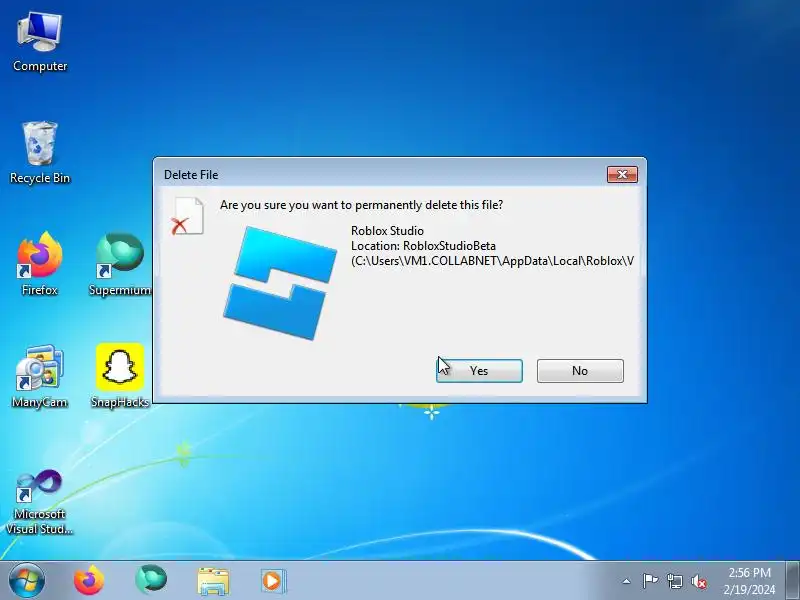Screen dimensions: 800x600
Task: Cancel deletion with the No button
Action: [x=580, y=371]
